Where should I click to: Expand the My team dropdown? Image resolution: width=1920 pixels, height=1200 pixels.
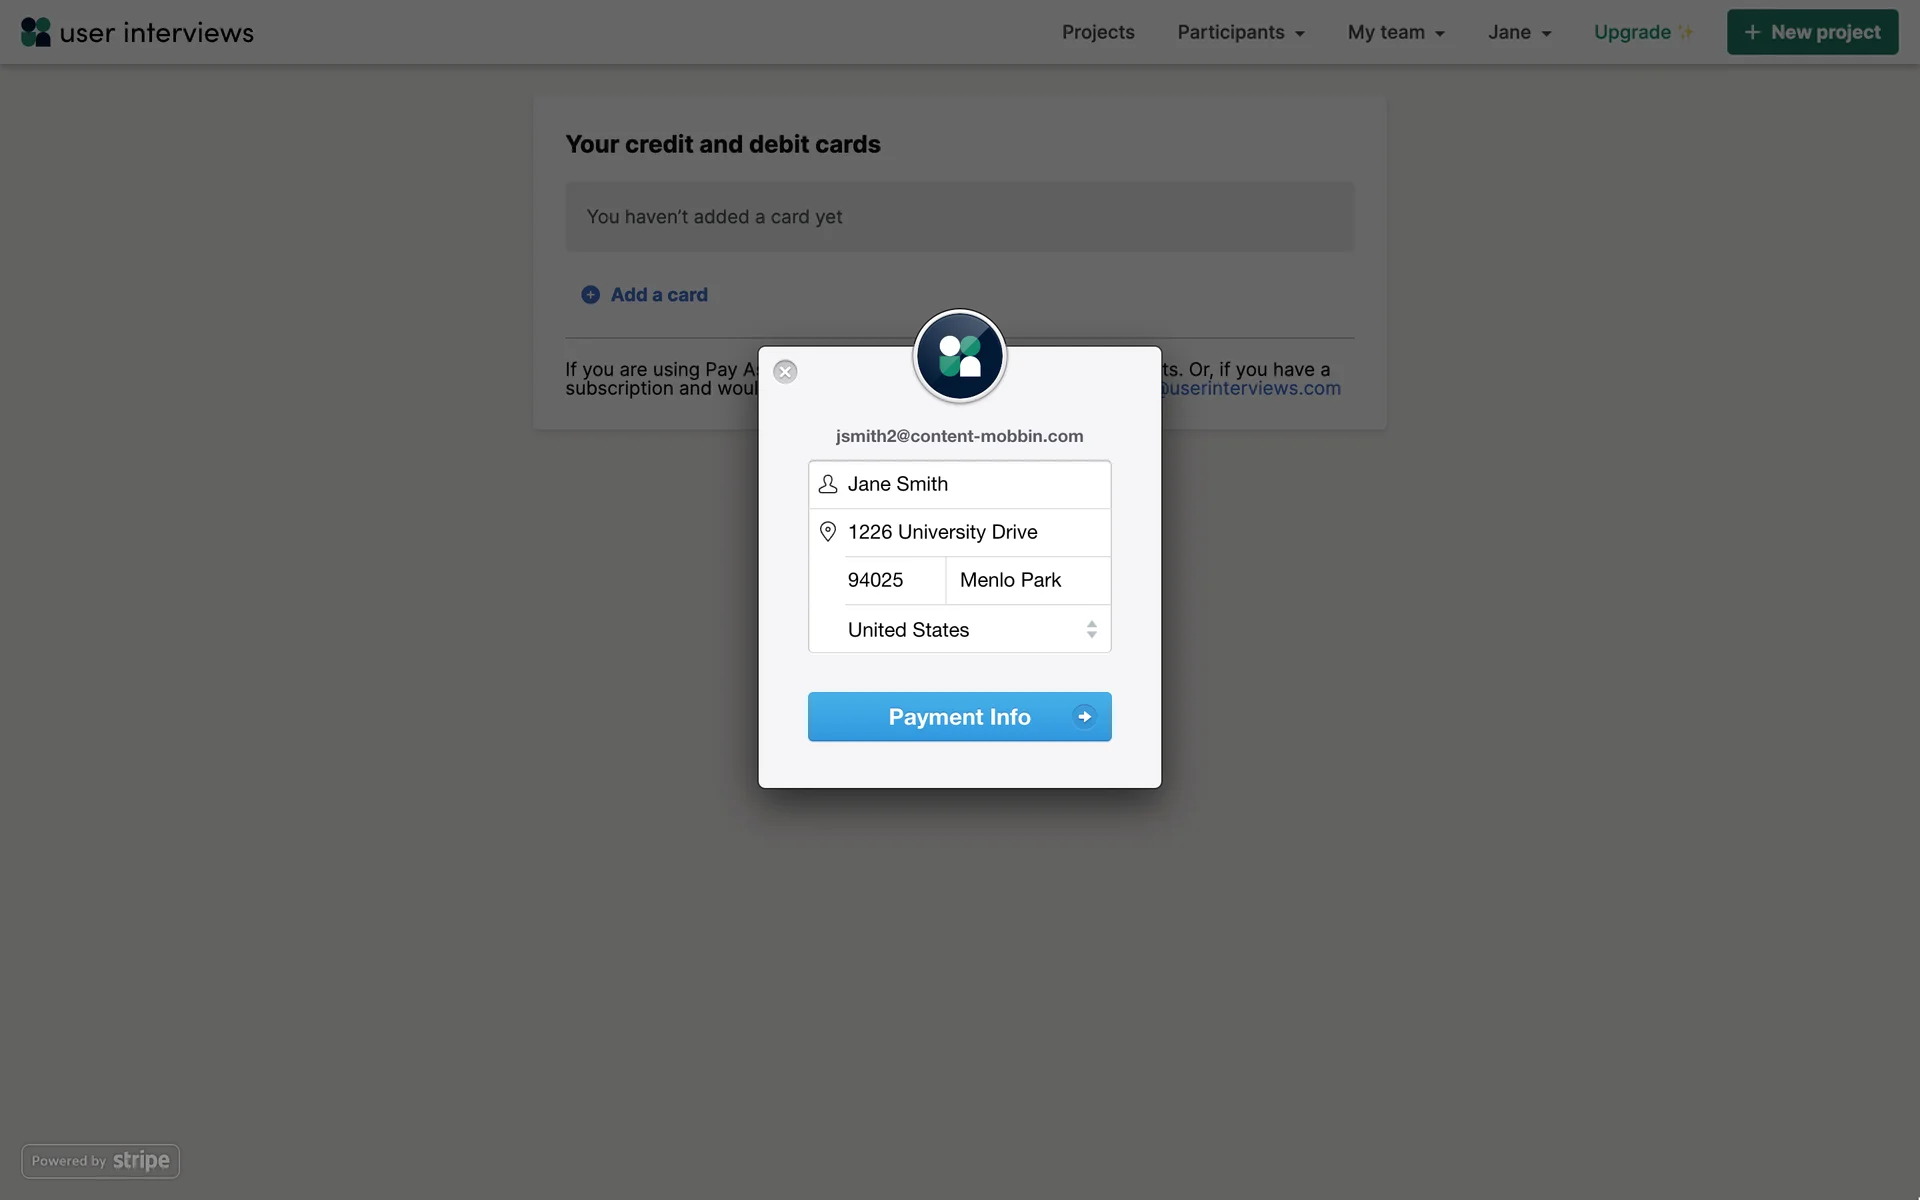click(x=1396, y=32)
